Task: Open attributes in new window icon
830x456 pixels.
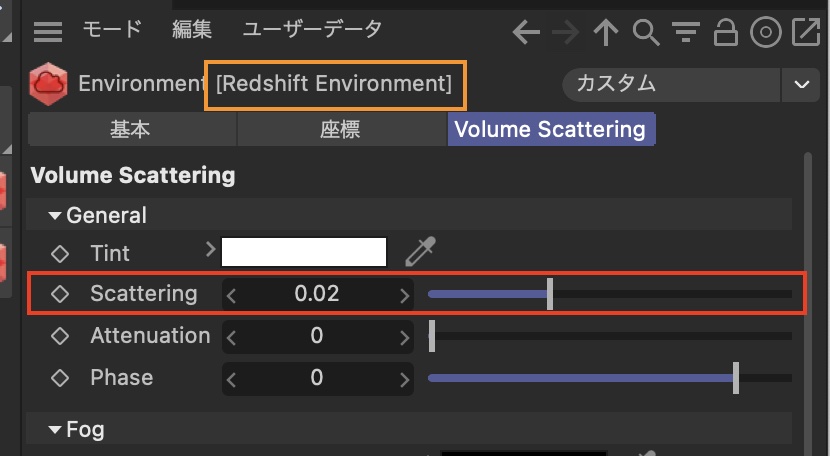Action: (x=805, y=33)
